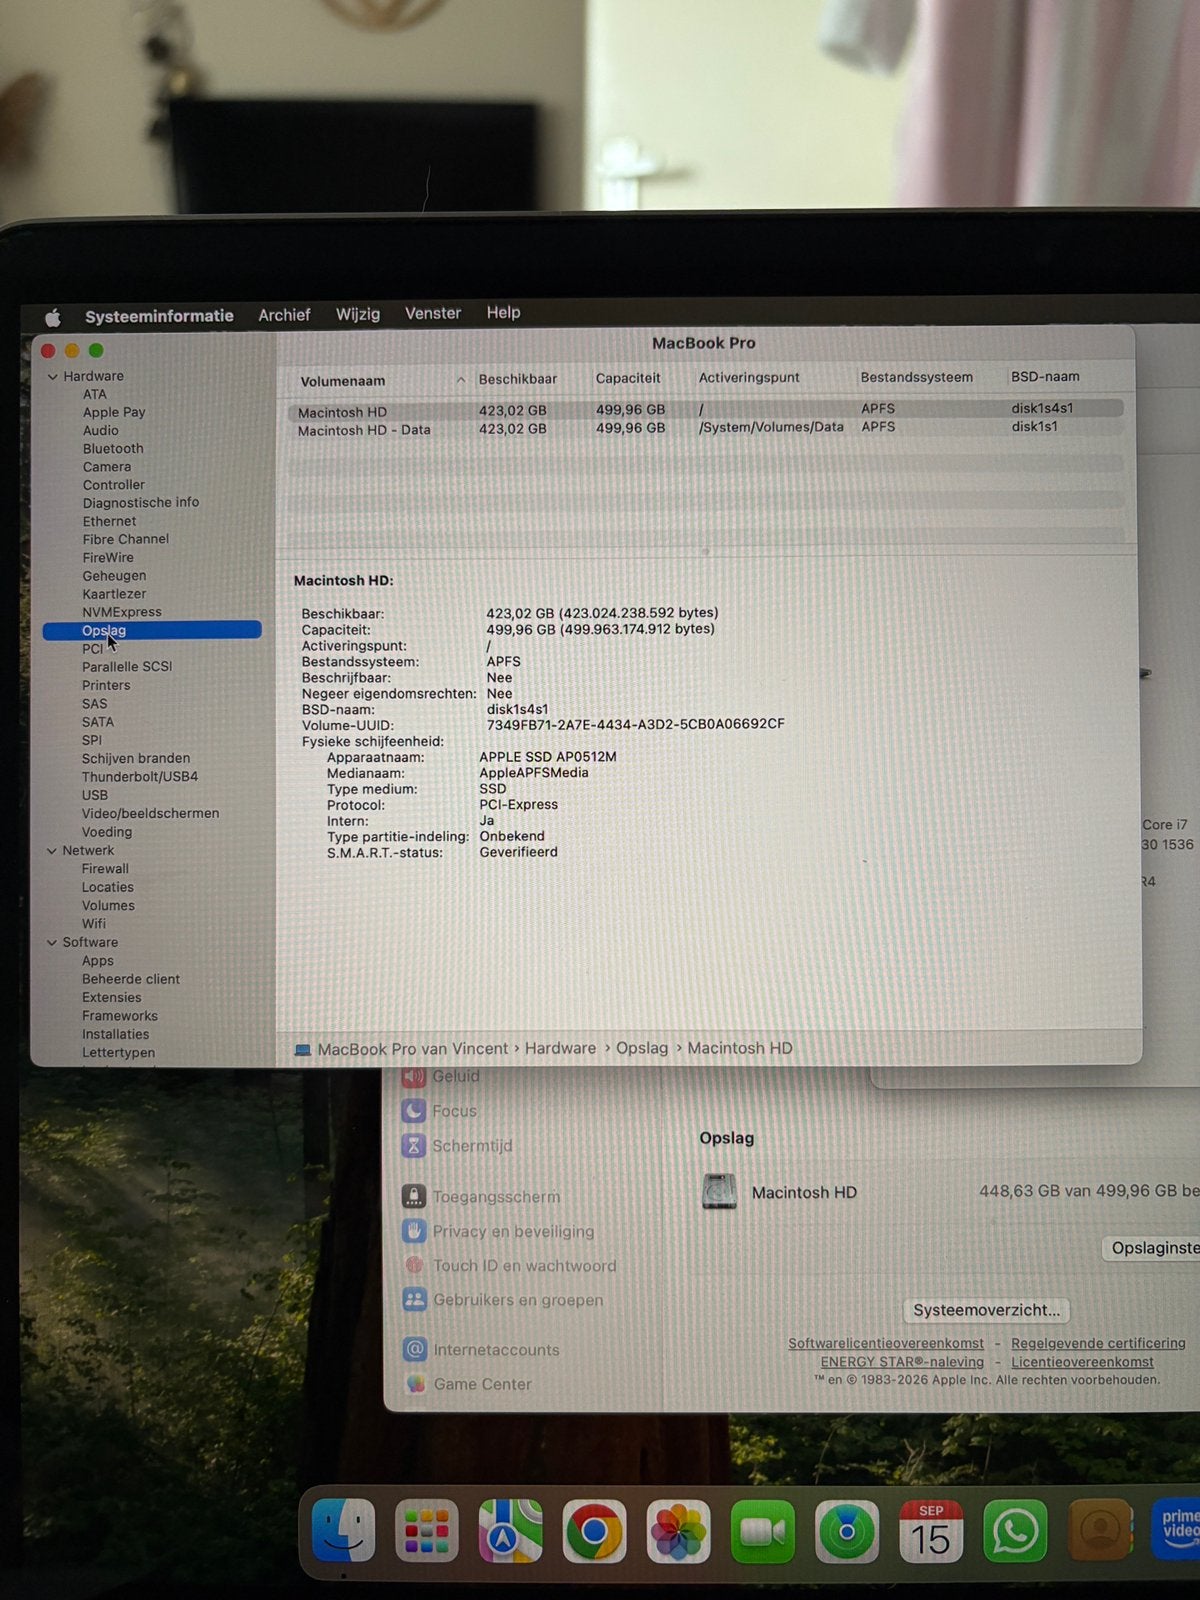Click the Capaciteit column header
Screen dimensions: 1200x1600
click(x=628, y=378)
